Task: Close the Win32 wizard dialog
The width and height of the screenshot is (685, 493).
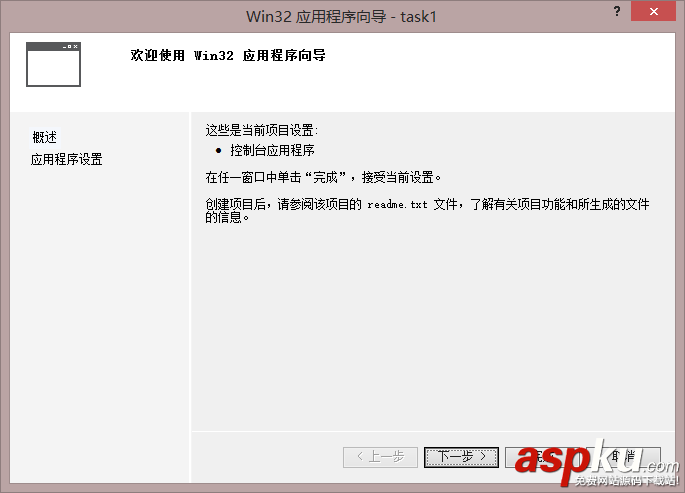Action: [654, 11]
